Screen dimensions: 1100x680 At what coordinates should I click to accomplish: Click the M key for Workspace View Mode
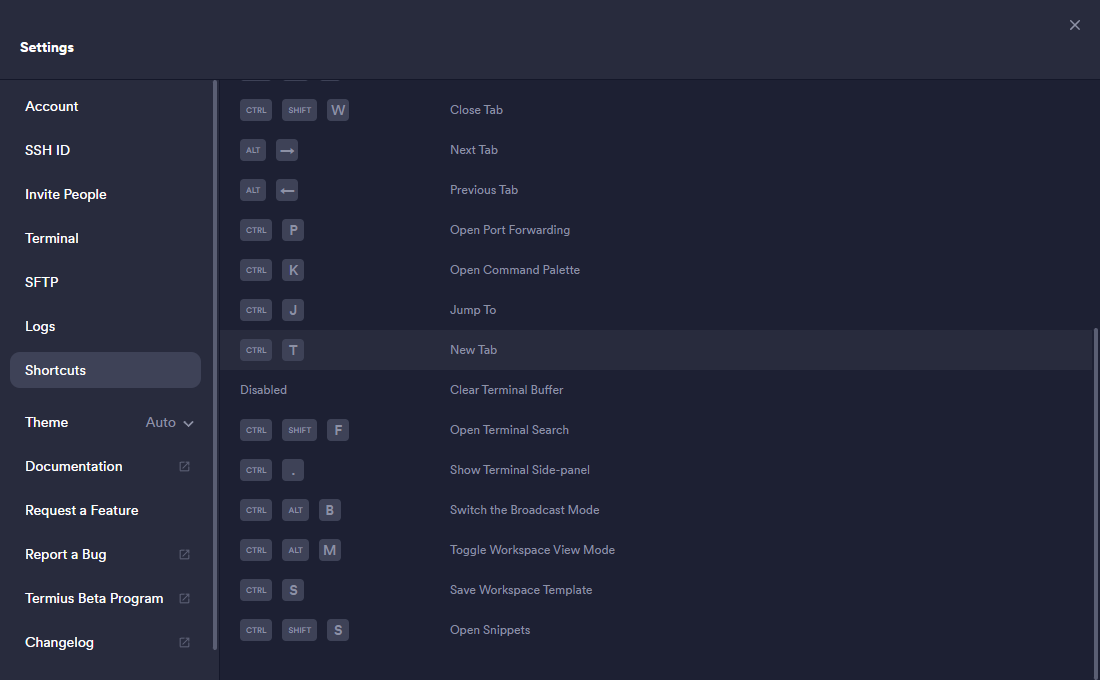pos(330,550)
